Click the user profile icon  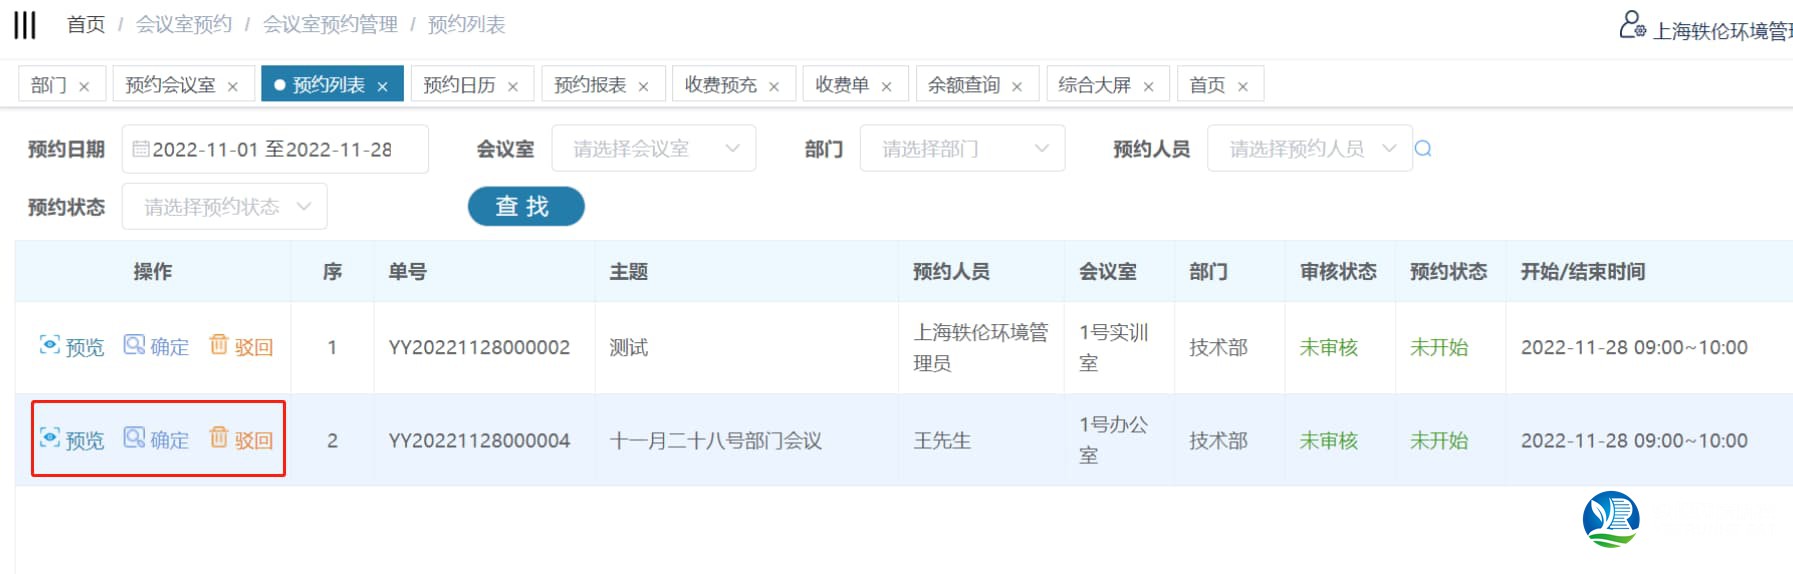(1631, 25)
